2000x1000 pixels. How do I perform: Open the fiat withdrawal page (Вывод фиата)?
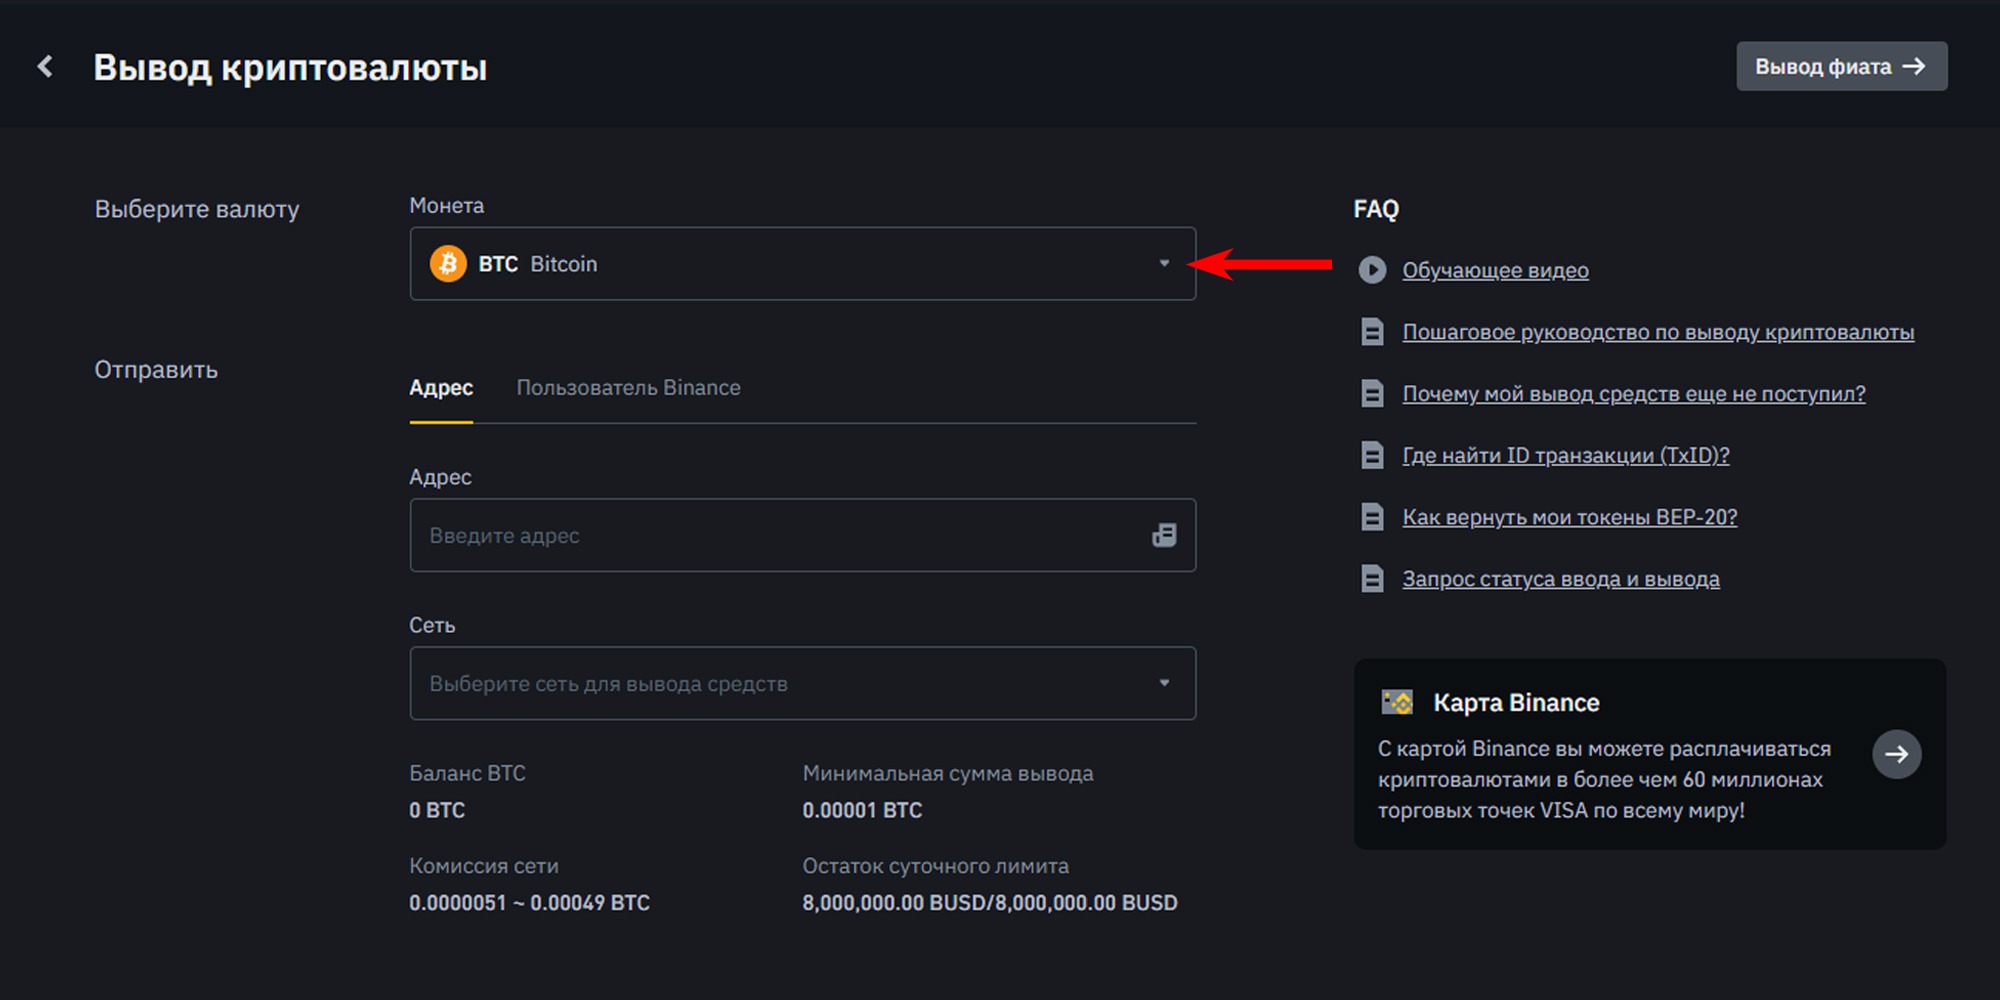click(x=1841, y=66)
